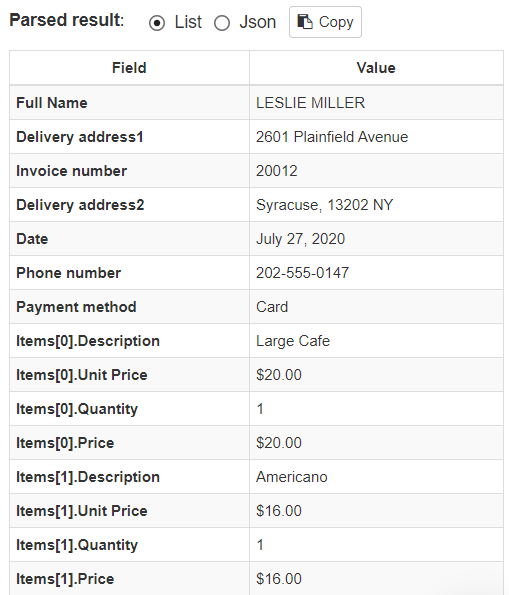Click the clipboard icon on Copy button
Image resolution: width=509 pixels, height=595 pixels.
tap(305, 22)
